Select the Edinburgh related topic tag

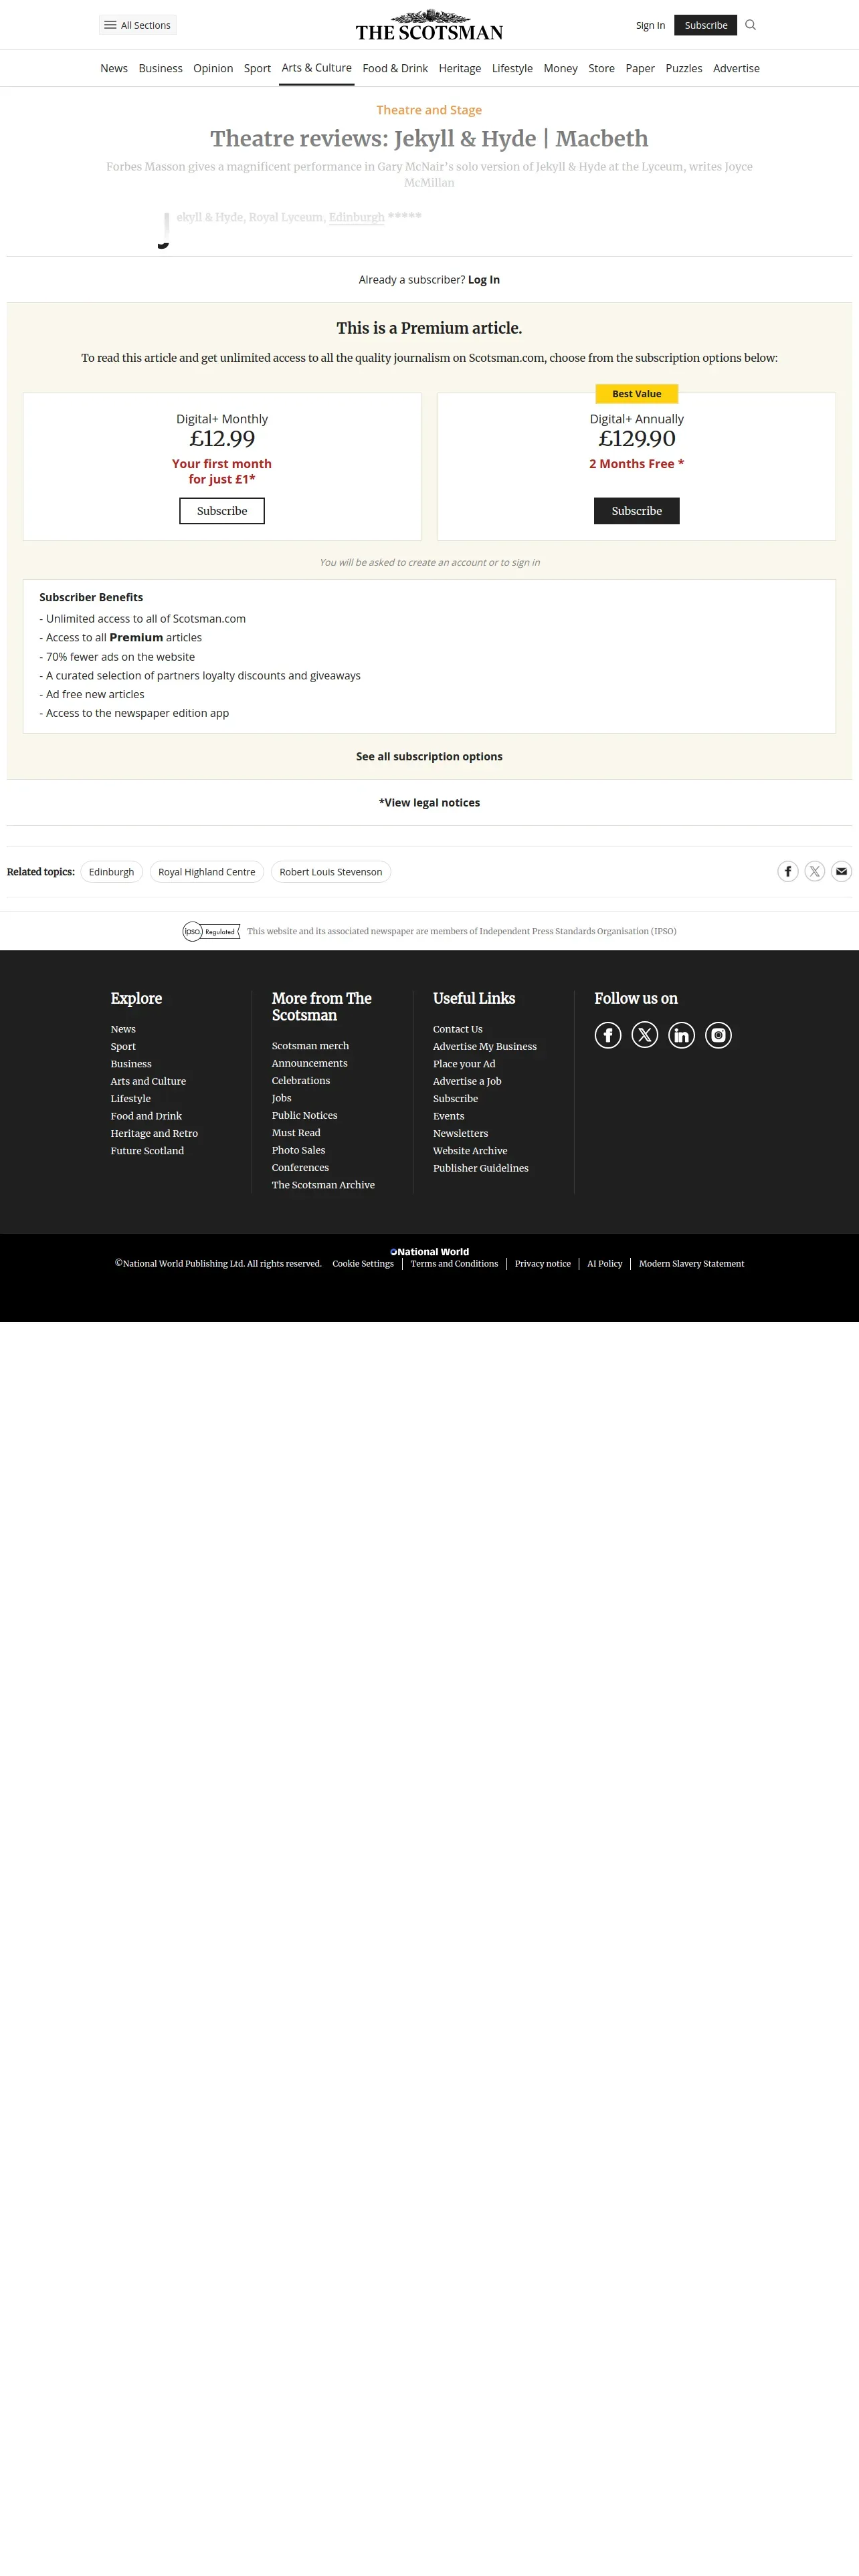pyautogui.click(x=111, y=872)
